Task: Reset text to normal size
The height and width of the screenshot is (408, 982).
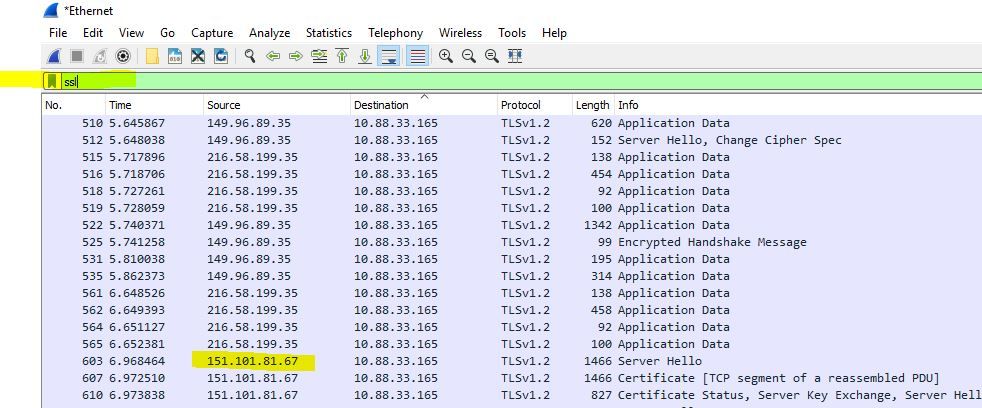Action: (x=492, y=56)
